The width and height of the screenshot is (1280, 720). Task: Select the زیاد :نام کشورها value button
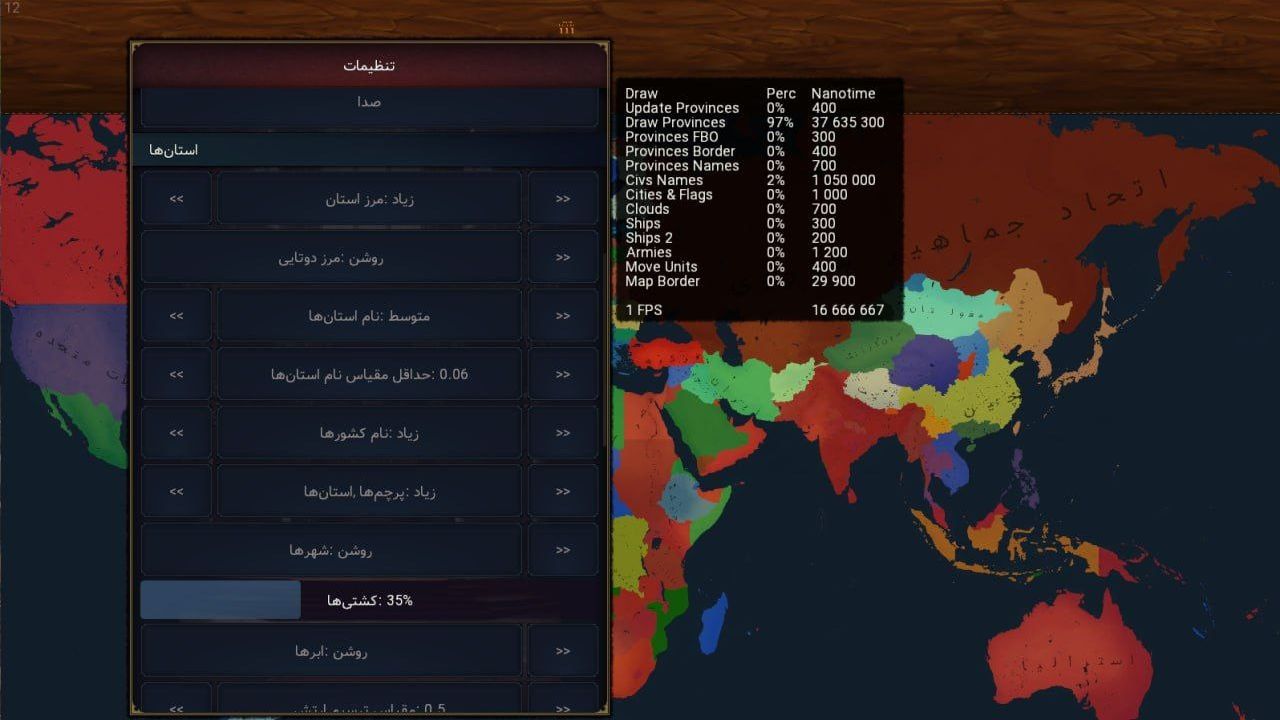tap(369, 433)
